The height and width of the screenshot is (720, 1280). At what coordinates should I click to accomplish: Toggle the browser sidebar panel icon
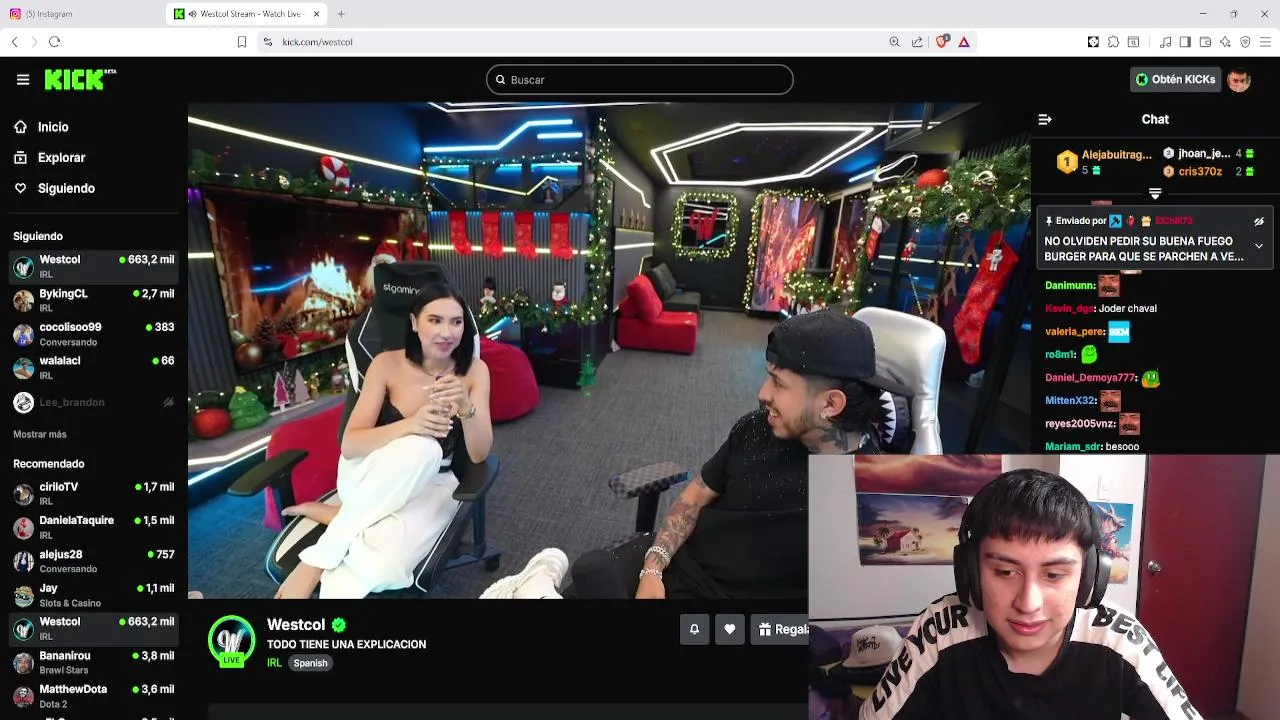pos(1185,42)
